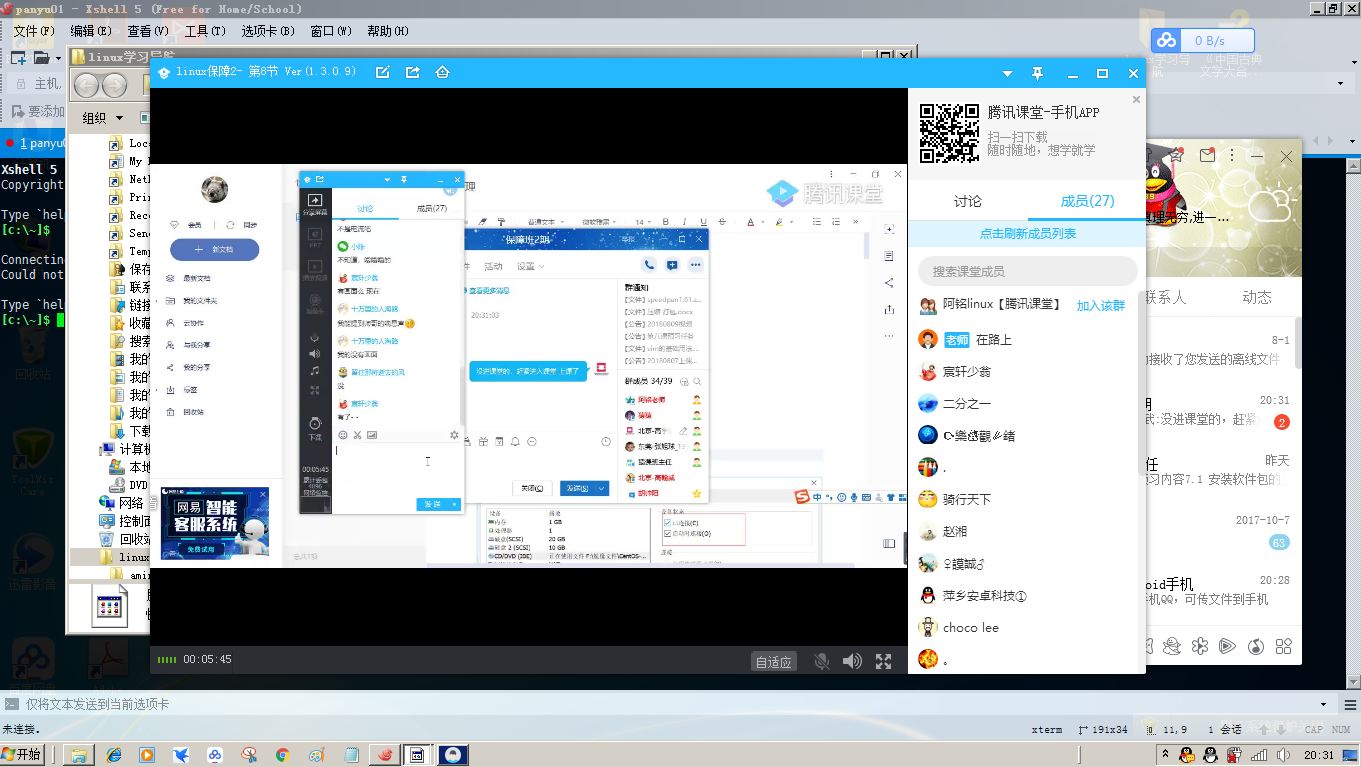Close the Tencent Classroom mobile app QR banner
Image resolution: width=1361 pixels, height=767 pixels.
[1136, 99]
